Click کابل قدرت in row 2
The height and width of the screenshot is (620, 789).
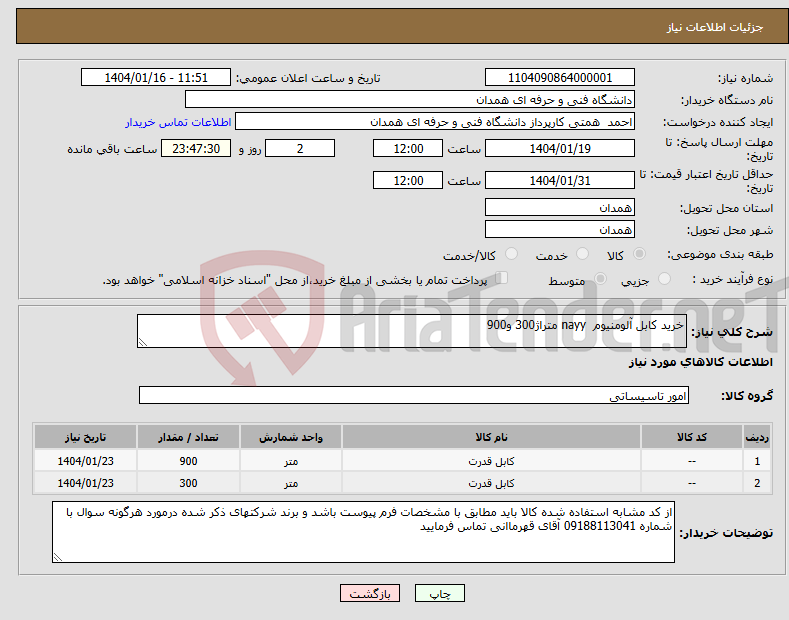(491, 483)
